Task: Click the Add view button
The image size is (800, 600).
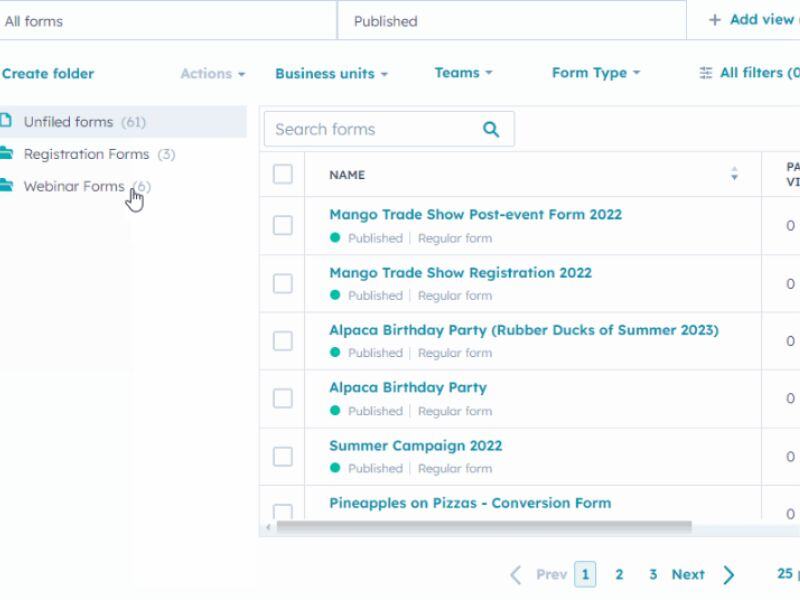Action: [754, 20]
